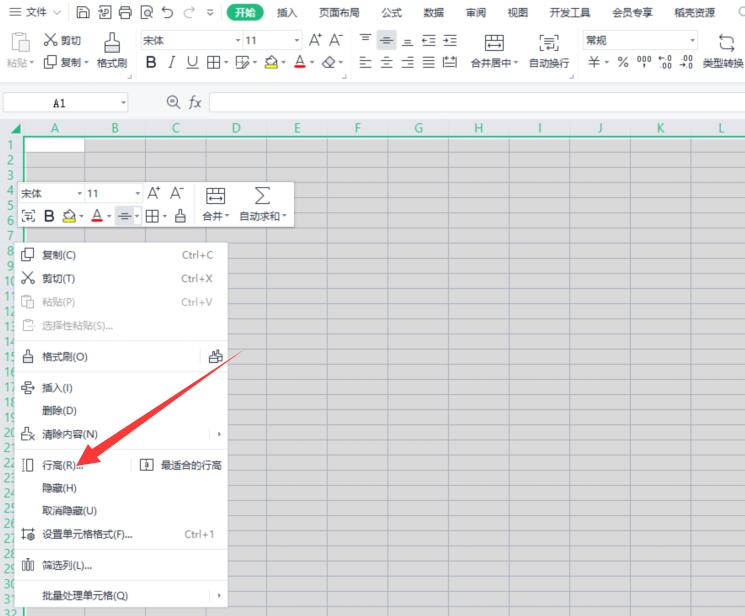
Task: Open the font name dropdown in ribbon
Action: click(237, 41)
